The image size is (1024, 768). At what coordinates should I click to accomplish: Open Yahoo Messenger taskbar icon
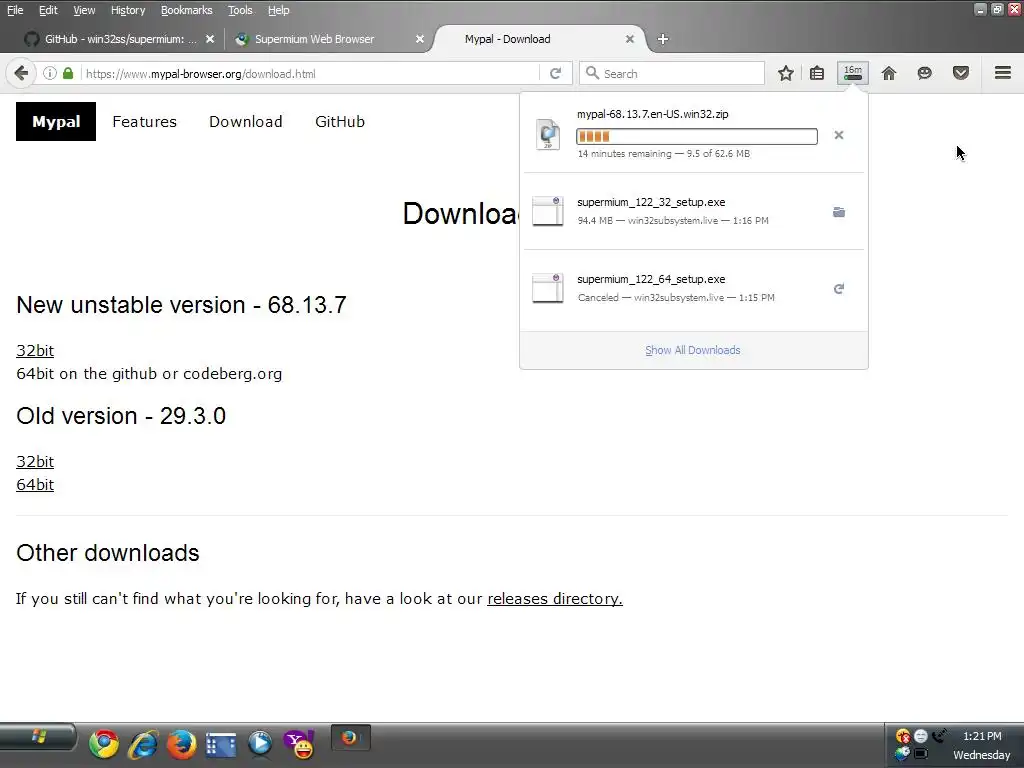[x=299, y=744]
